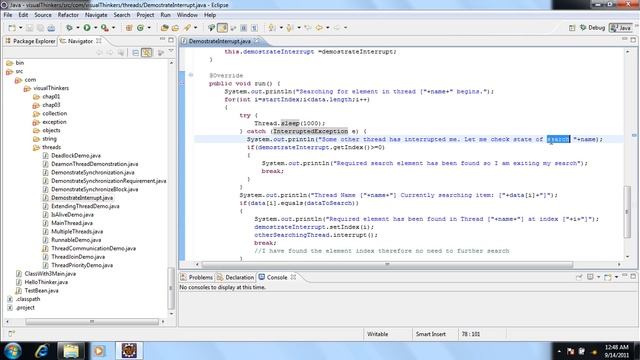Image resolution: width=640 pixels, height=360 pixels.
Task: Open the Open Console dropdown arrow
Action: tap(616, 277)
